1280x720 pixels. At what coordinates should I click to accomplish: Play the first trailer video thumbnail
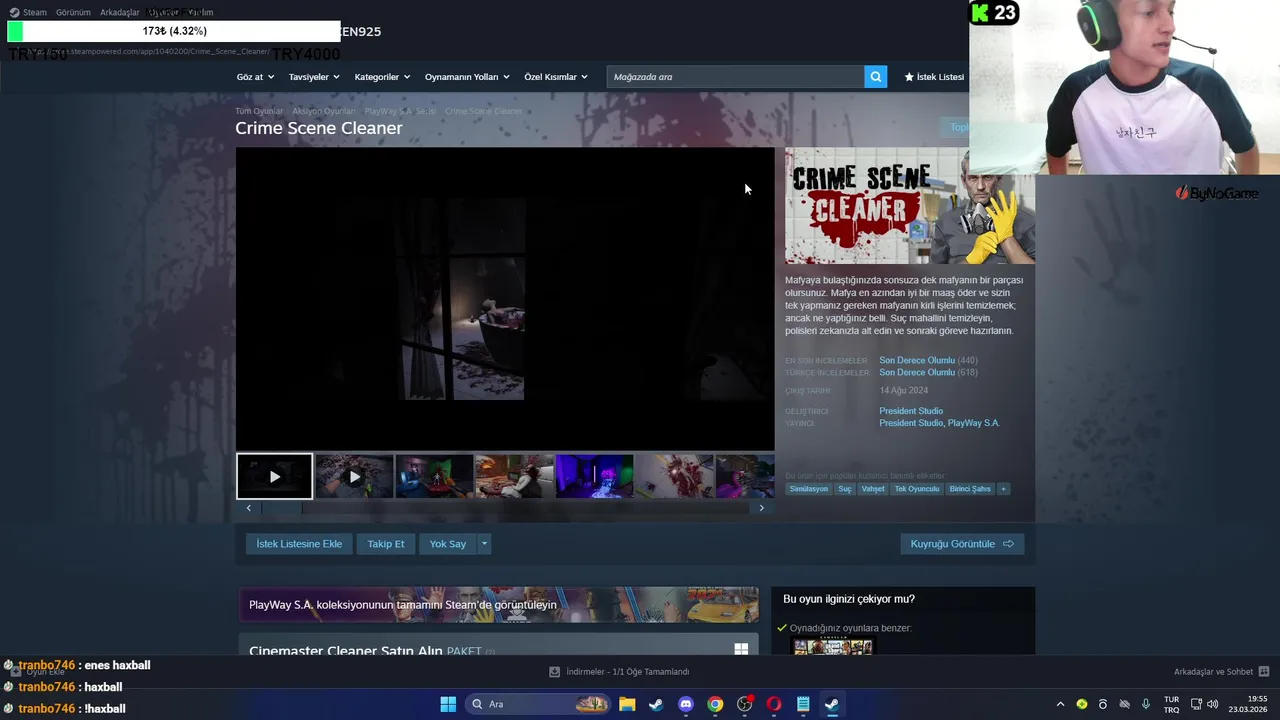(274, 477)
